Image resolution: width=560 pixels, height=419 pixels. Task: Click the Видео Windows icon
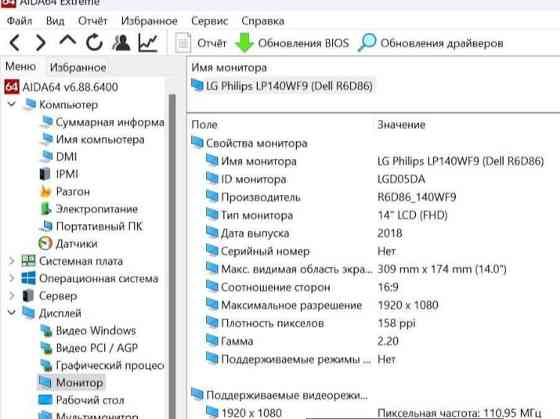(46, 331)
